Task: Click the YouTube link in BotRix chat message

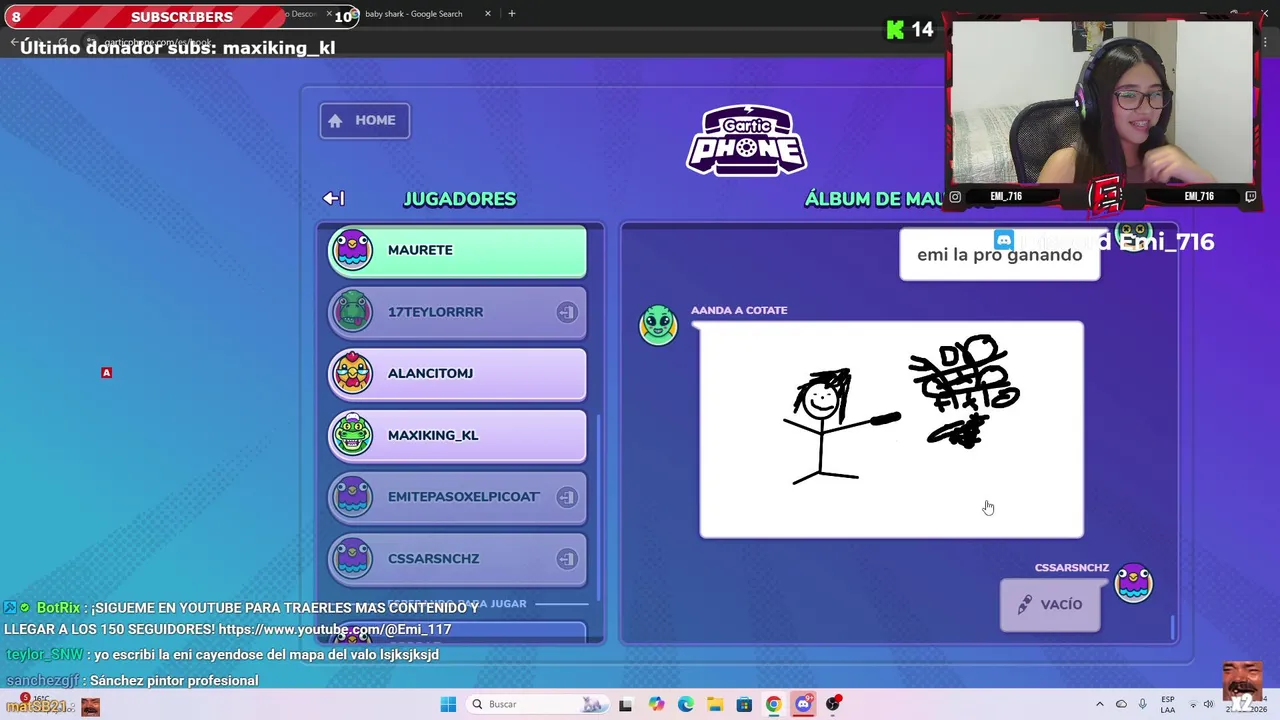Action: pyautogui.click(x=335, y=629)
